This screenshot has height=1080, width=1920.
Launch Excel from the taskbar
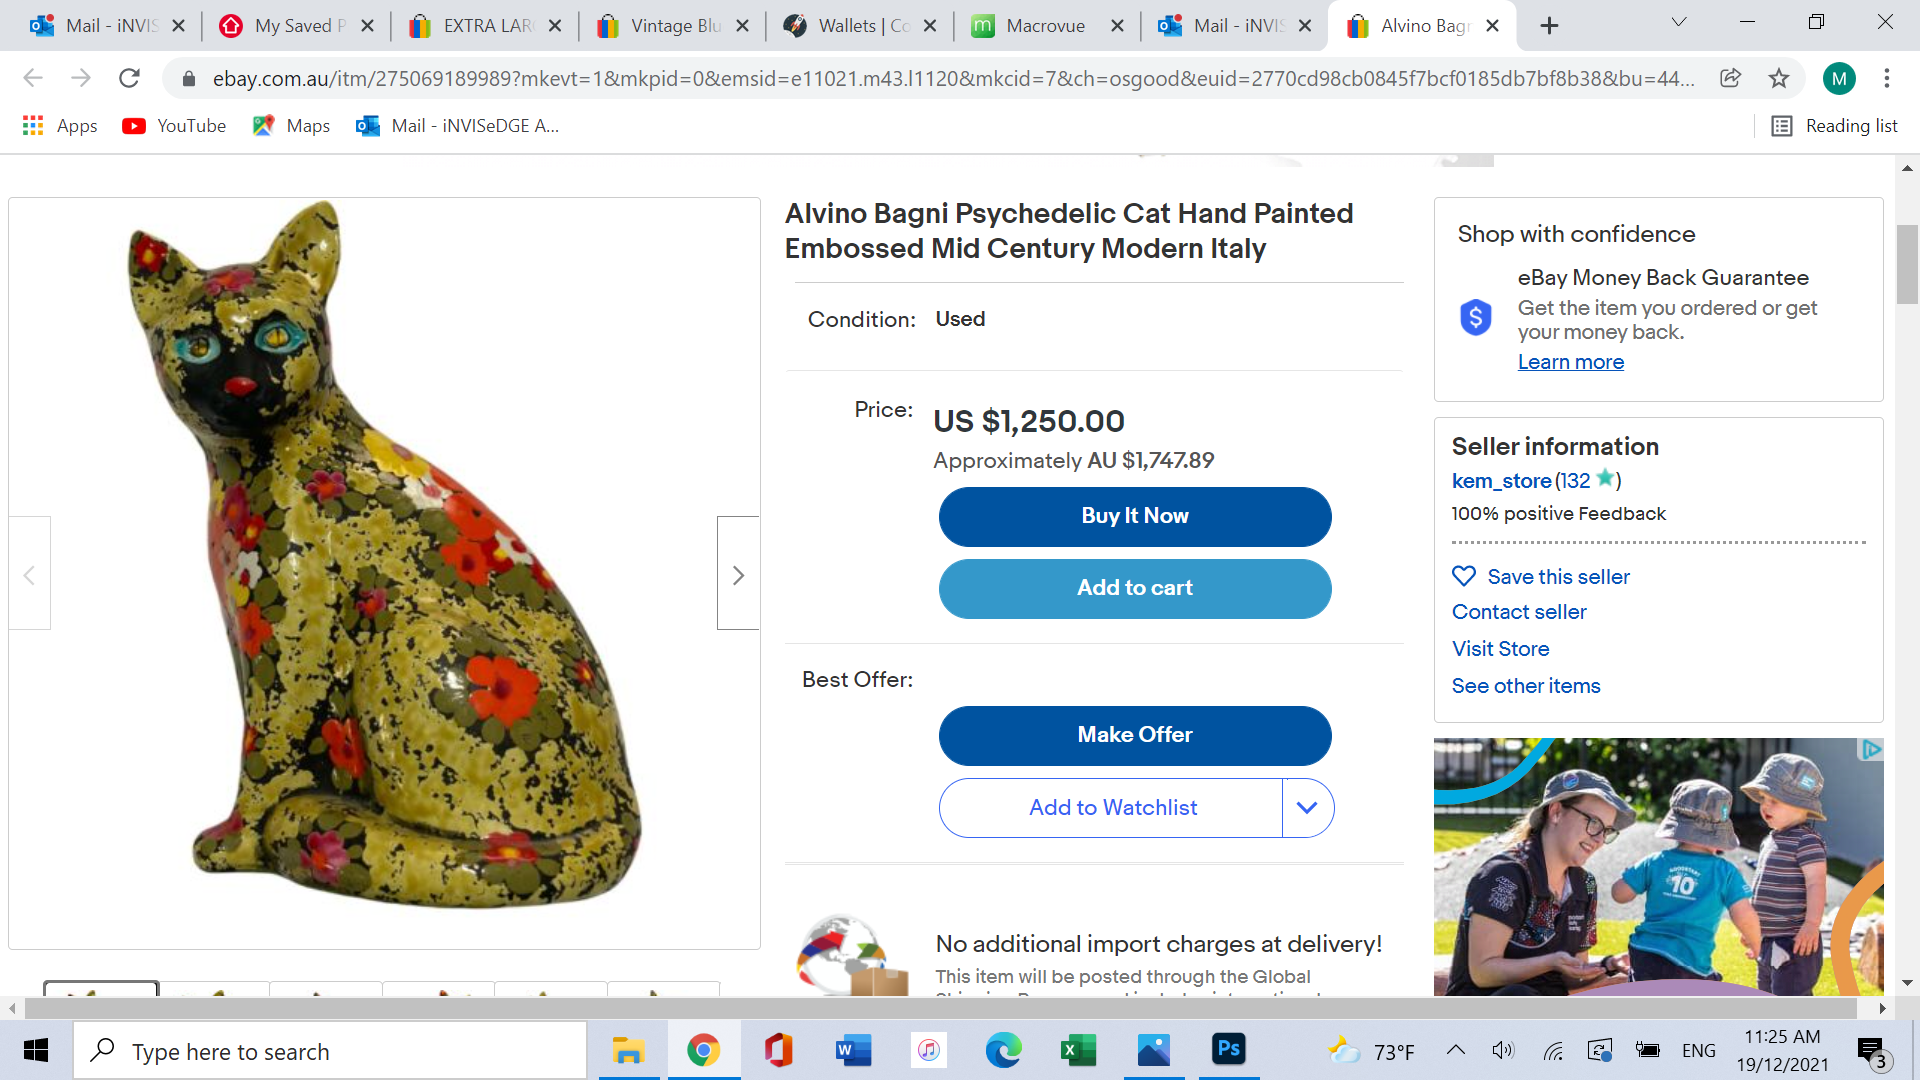click(x=1077, y=1050)
